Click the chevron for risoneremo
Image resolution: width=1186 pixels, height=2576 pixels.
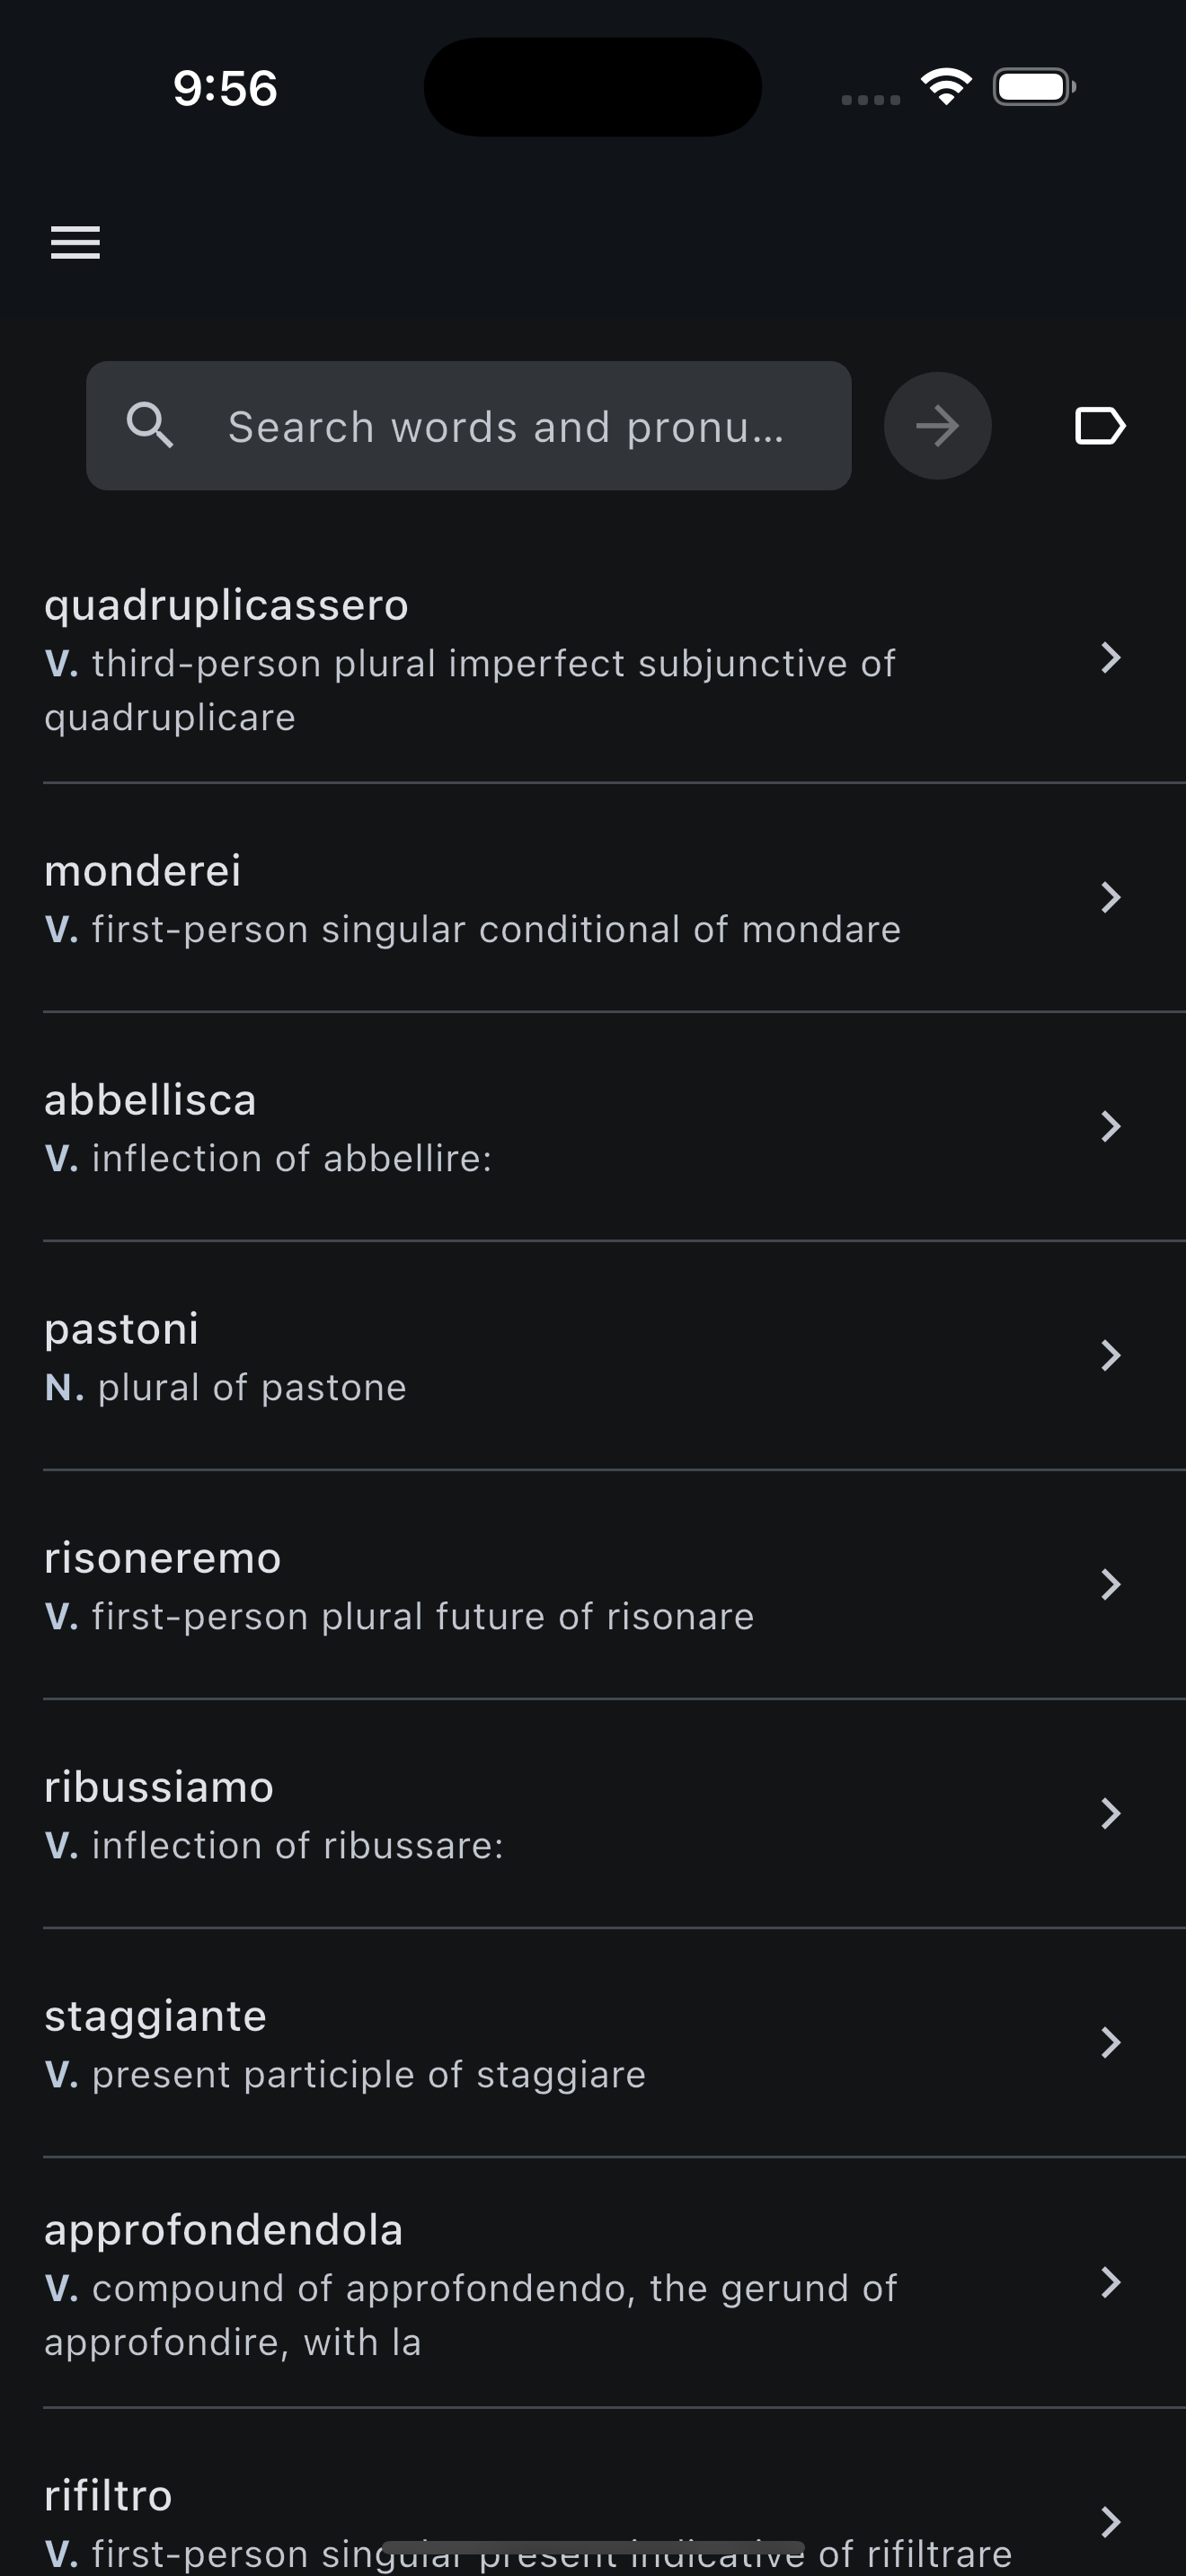(1110, 1584)
